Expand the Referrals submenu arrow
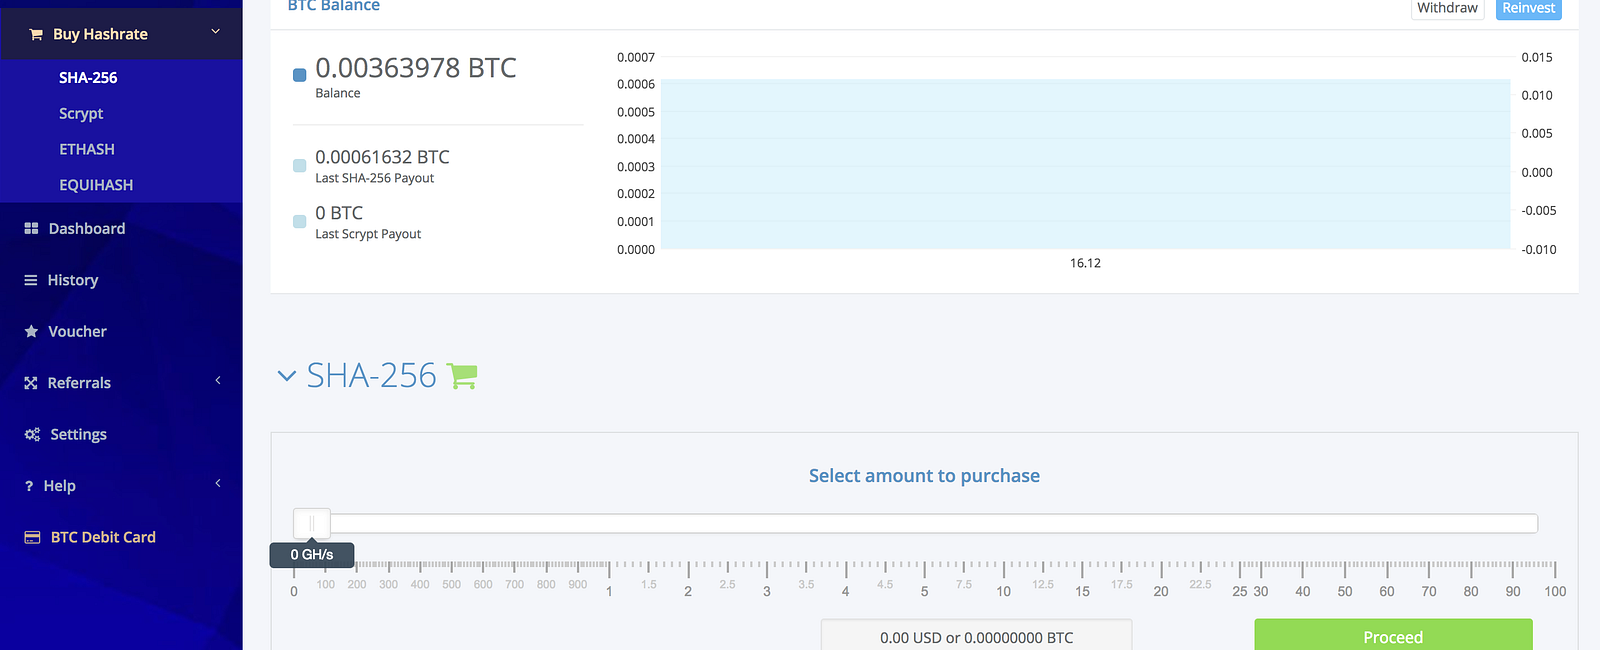Viewport: 1600px width, 650px height. (x=218, y=381)
